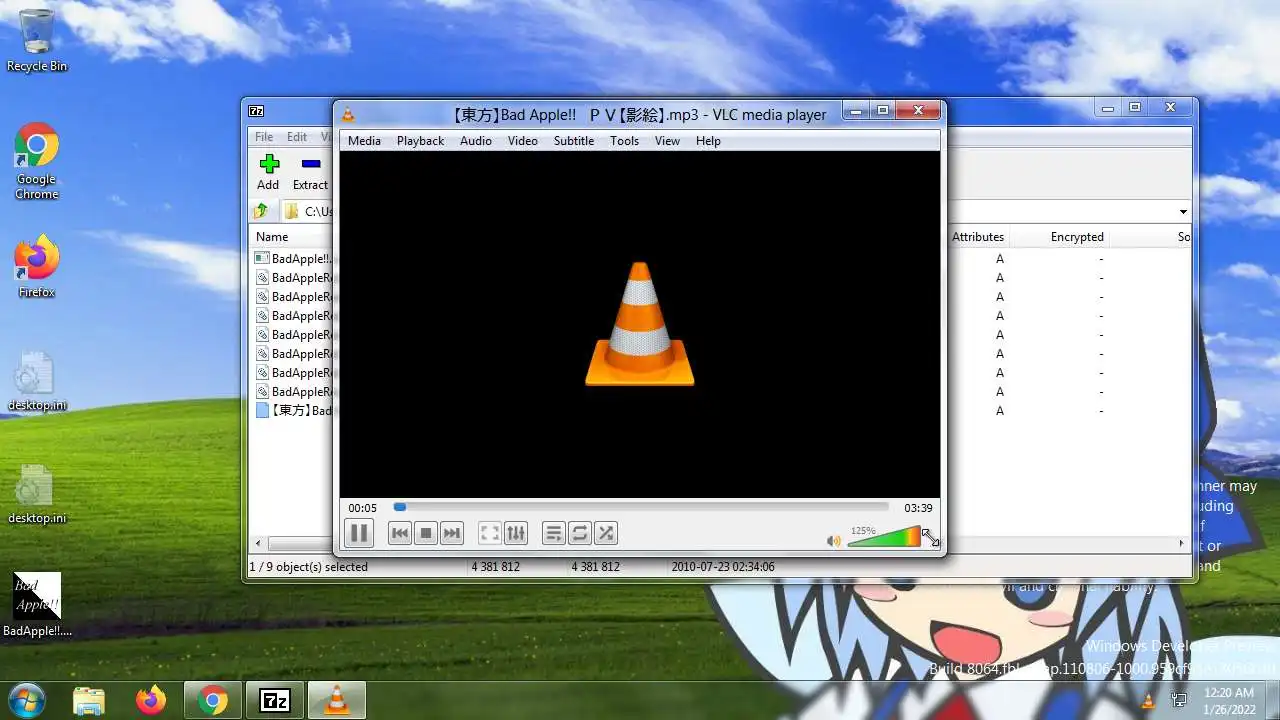Image resolution: width=1280 pixels, height=720 pixels.
Task: Open the View menu in VLC
Action: tap(667, 141)
